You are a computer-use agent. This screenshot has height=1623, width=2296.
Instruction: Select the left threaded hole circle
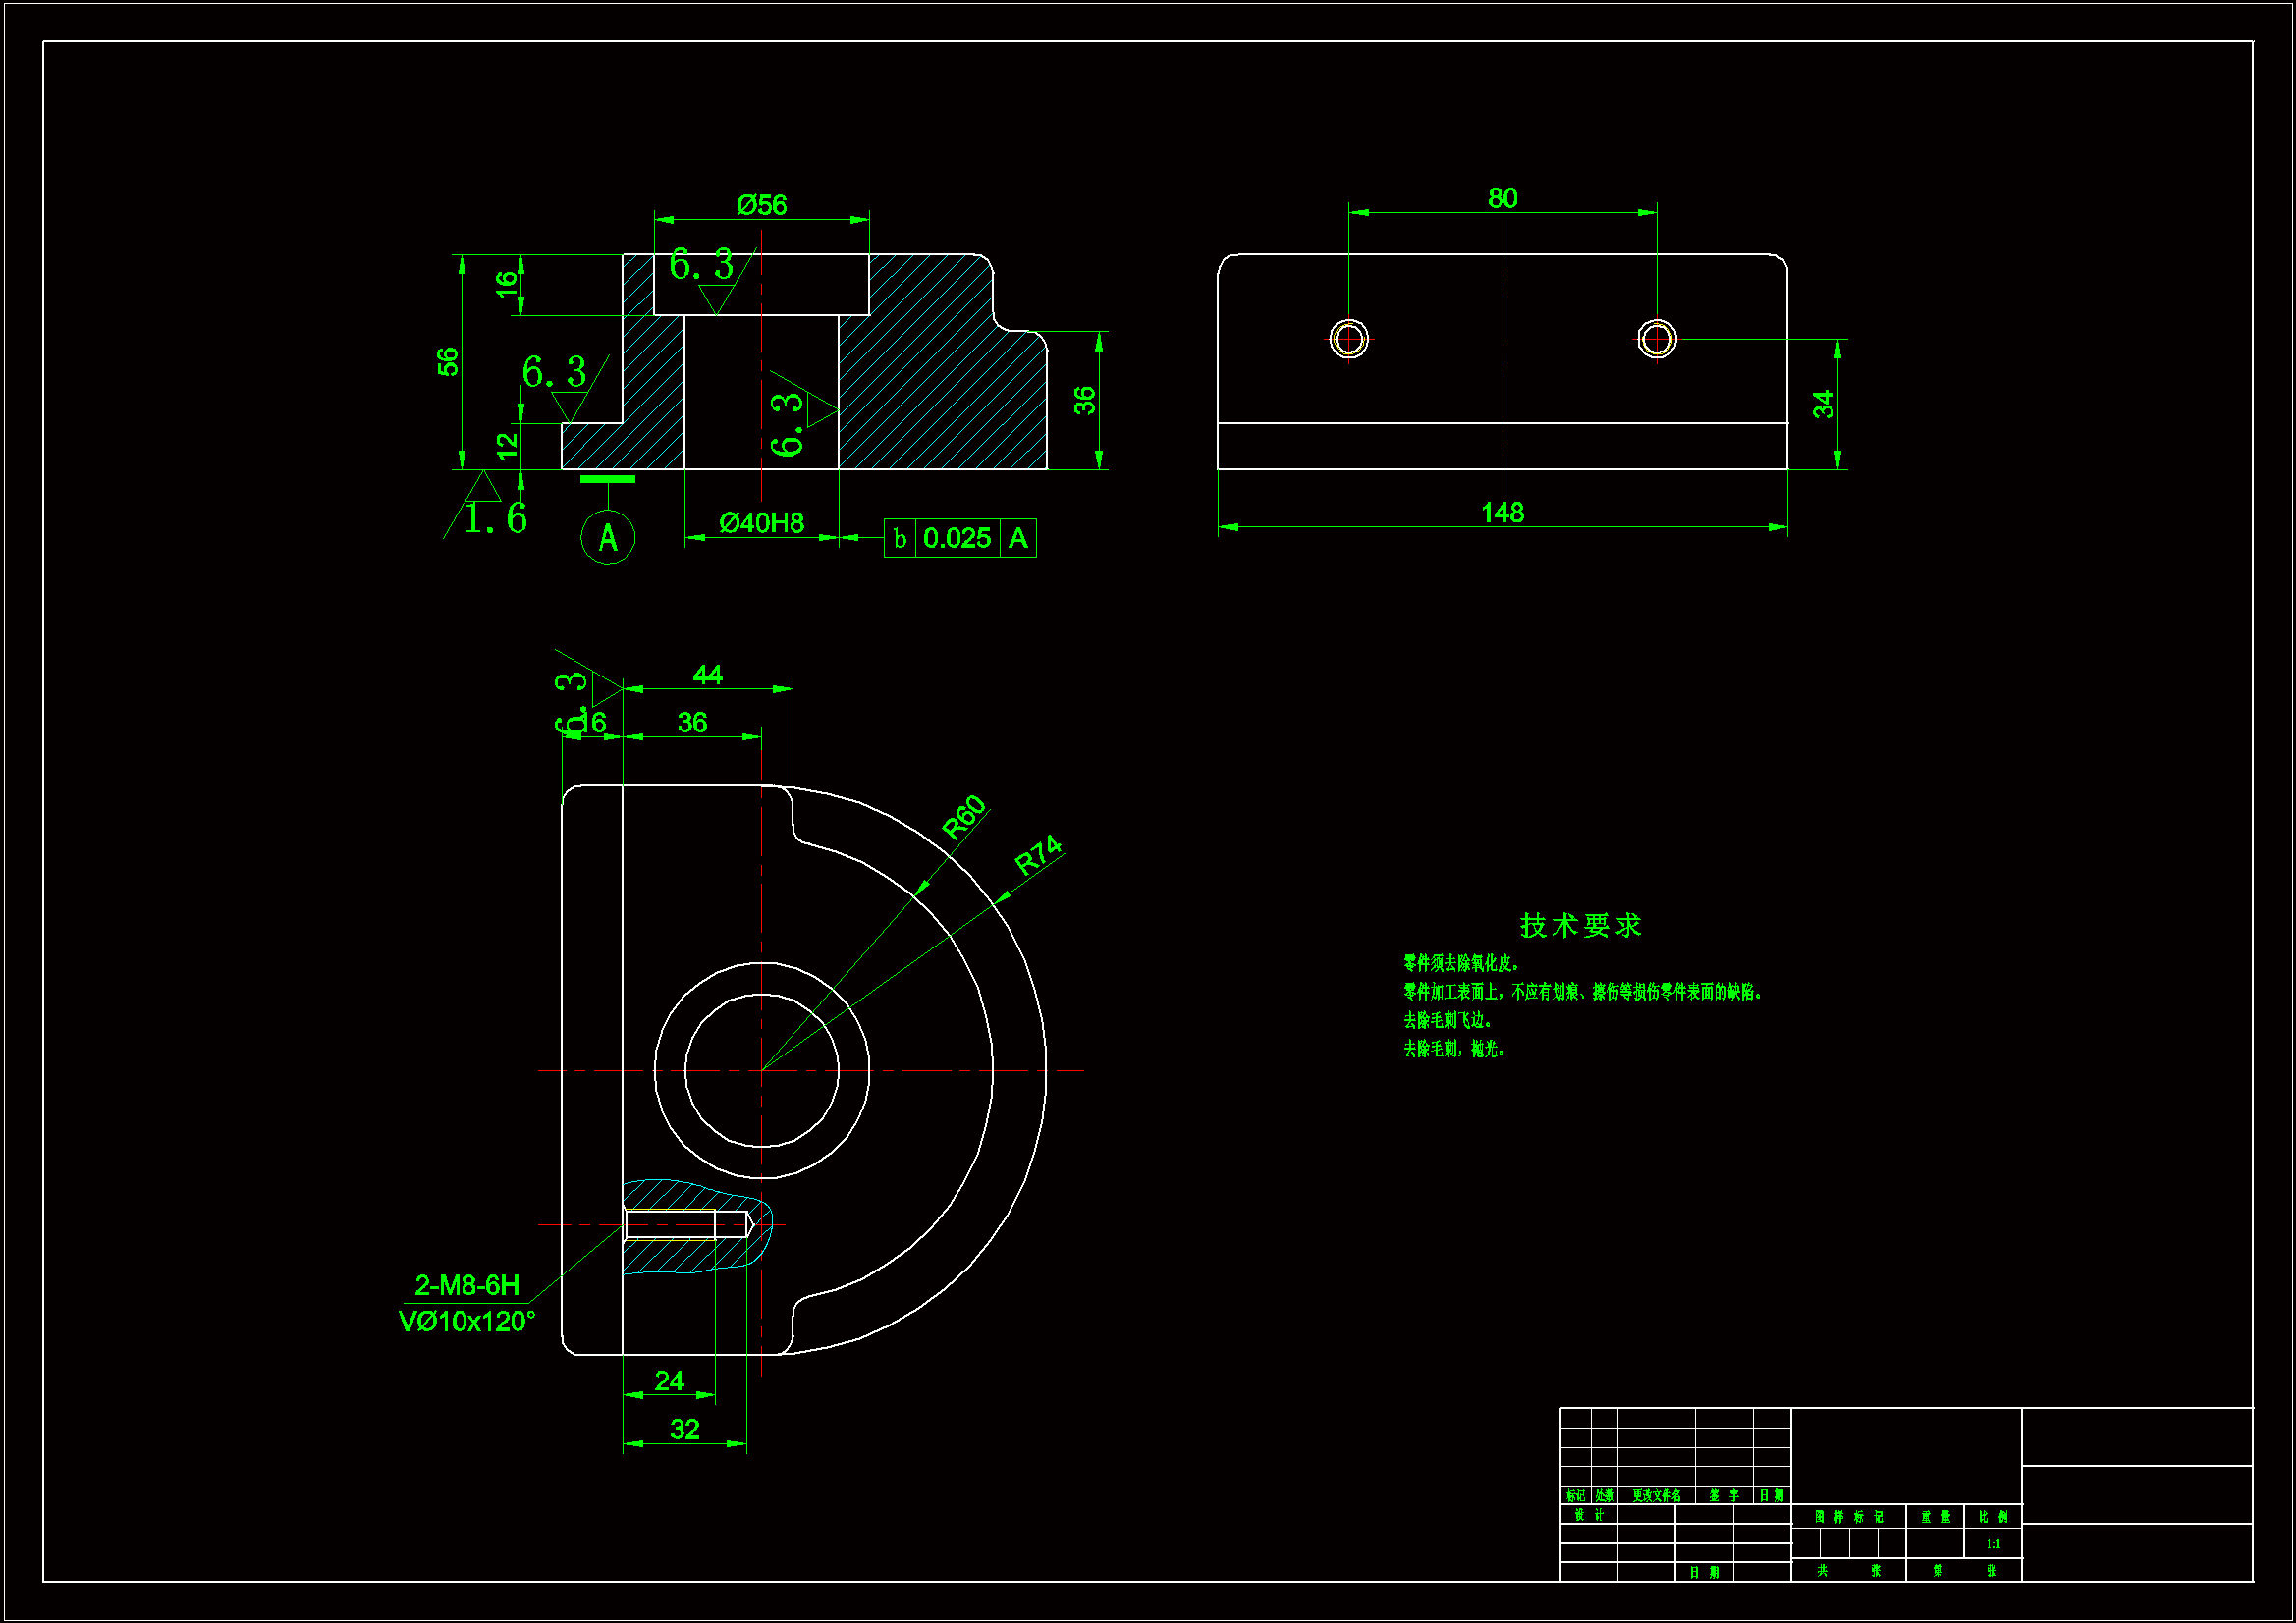[x=1348, y=339]
